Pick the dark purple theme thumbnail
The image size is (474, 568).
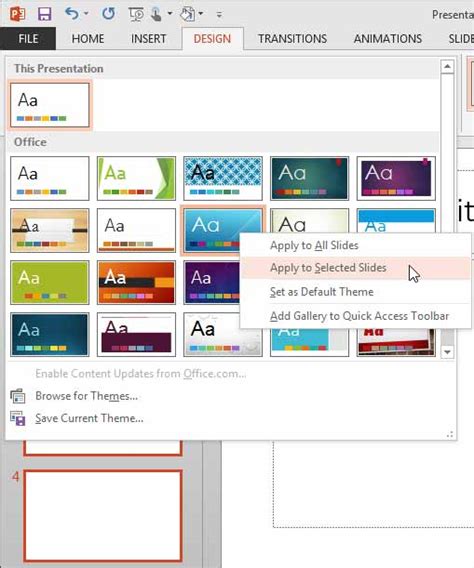[x=212, y=283]
